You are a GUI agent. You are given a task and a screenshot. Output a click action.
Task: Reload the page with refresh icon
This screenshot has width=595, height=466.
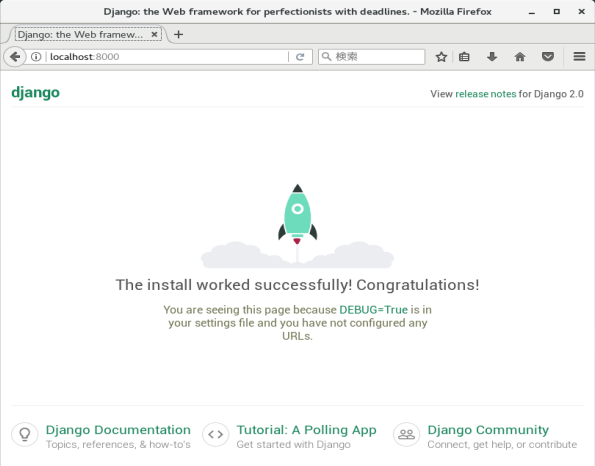click(300, 57)
